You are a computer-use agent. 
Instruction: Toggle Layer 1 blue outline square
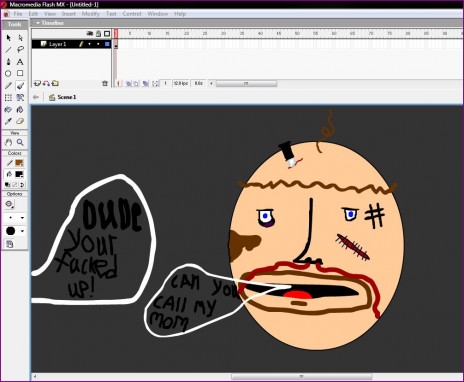(x=107, y=44)
